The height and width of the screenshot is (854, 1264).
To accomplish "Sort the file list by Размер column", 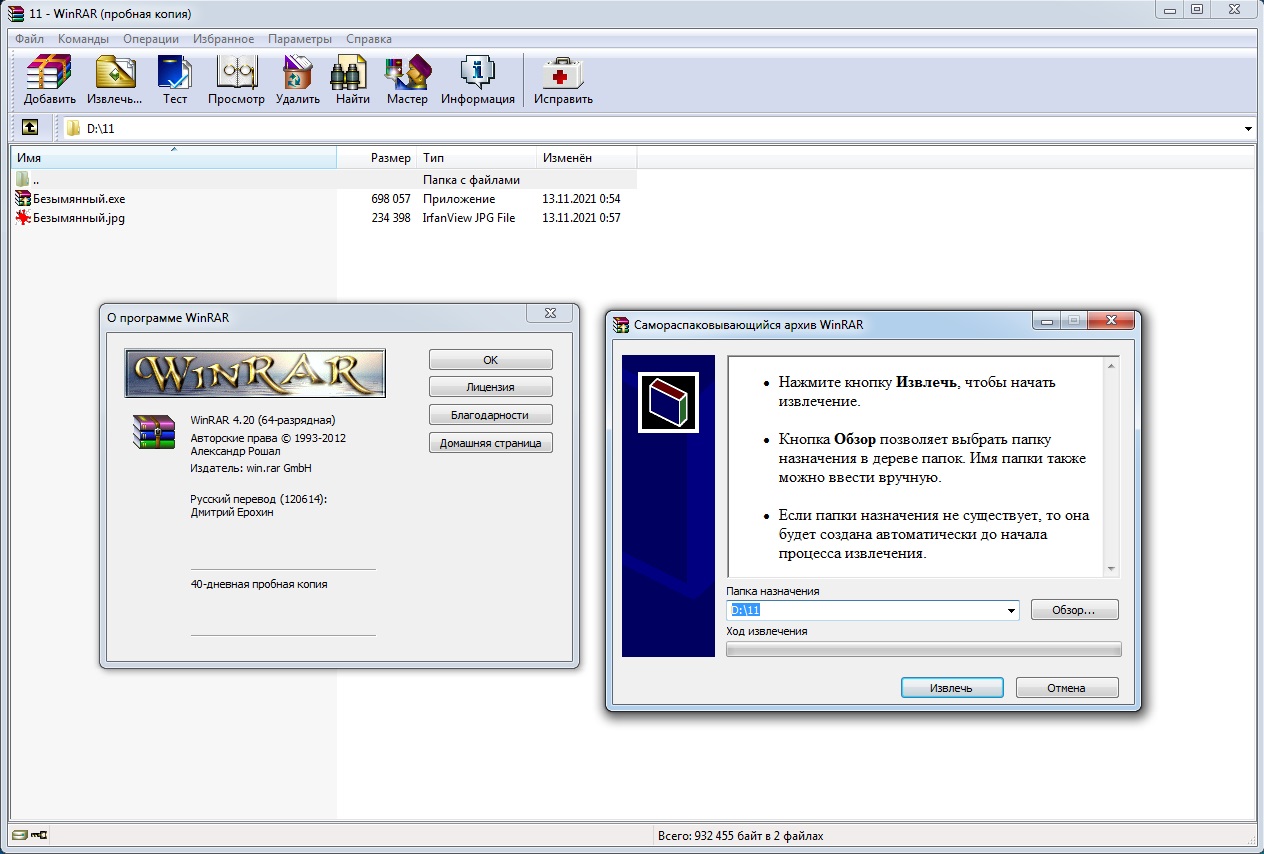I will [376, 158].
